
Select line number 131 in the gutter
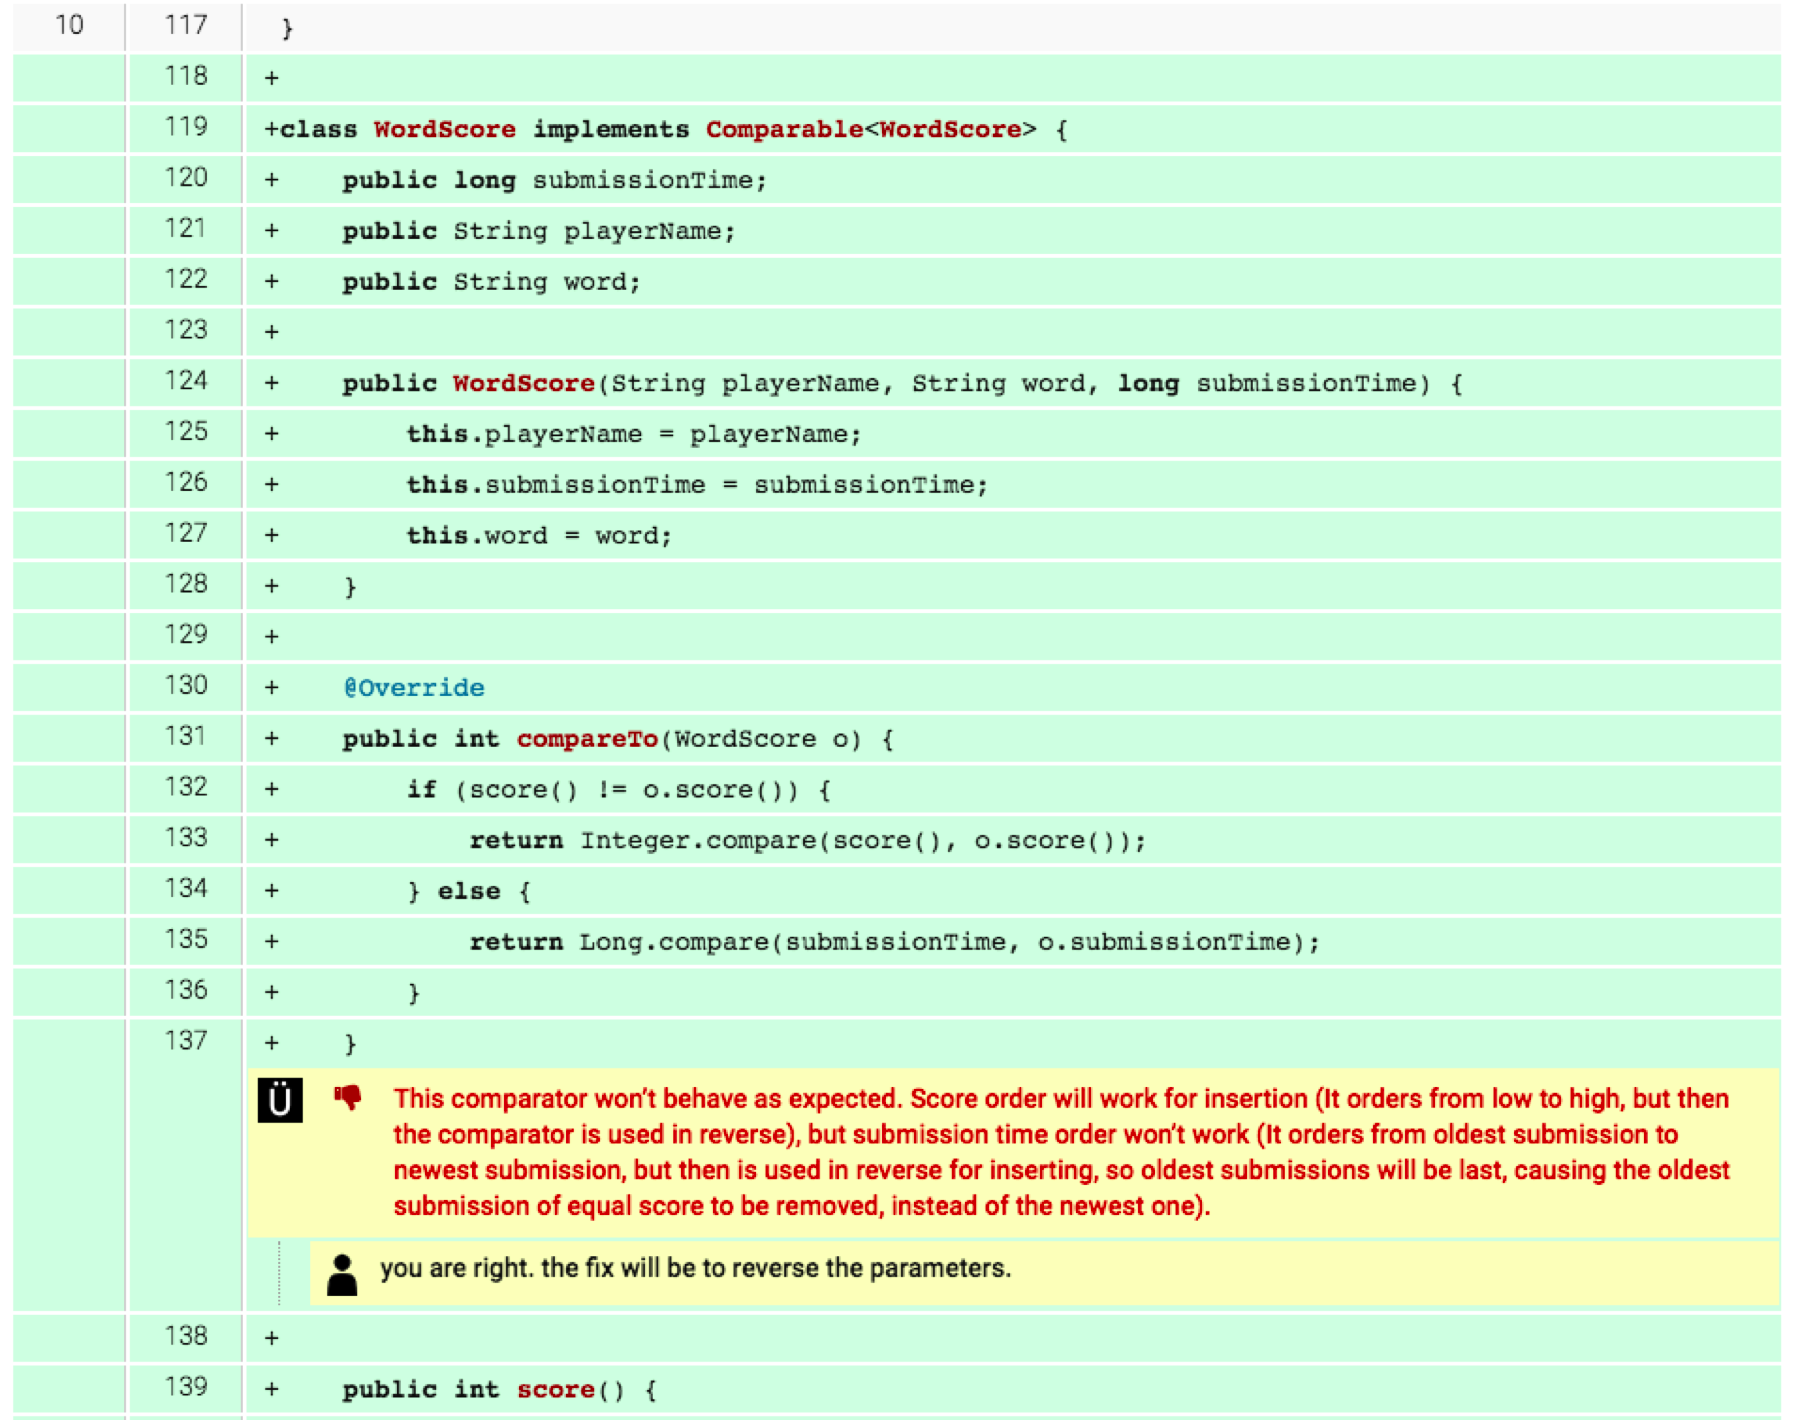[186, 736]
